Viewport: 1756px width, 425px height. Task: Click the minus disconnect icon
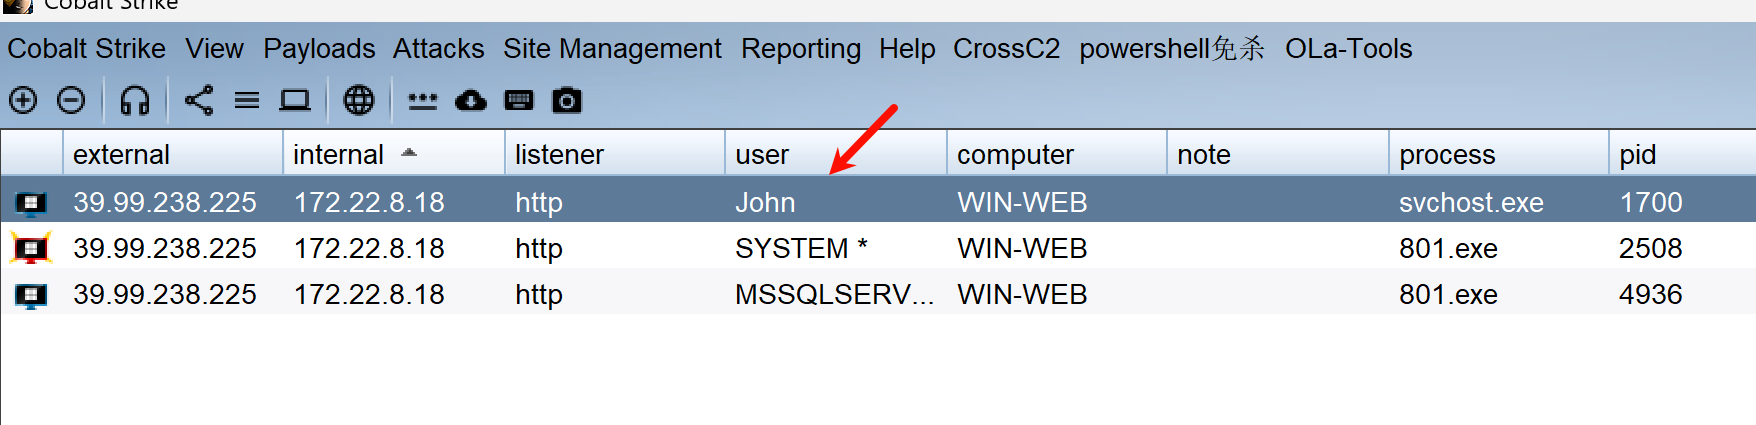(x=71, y=100)
